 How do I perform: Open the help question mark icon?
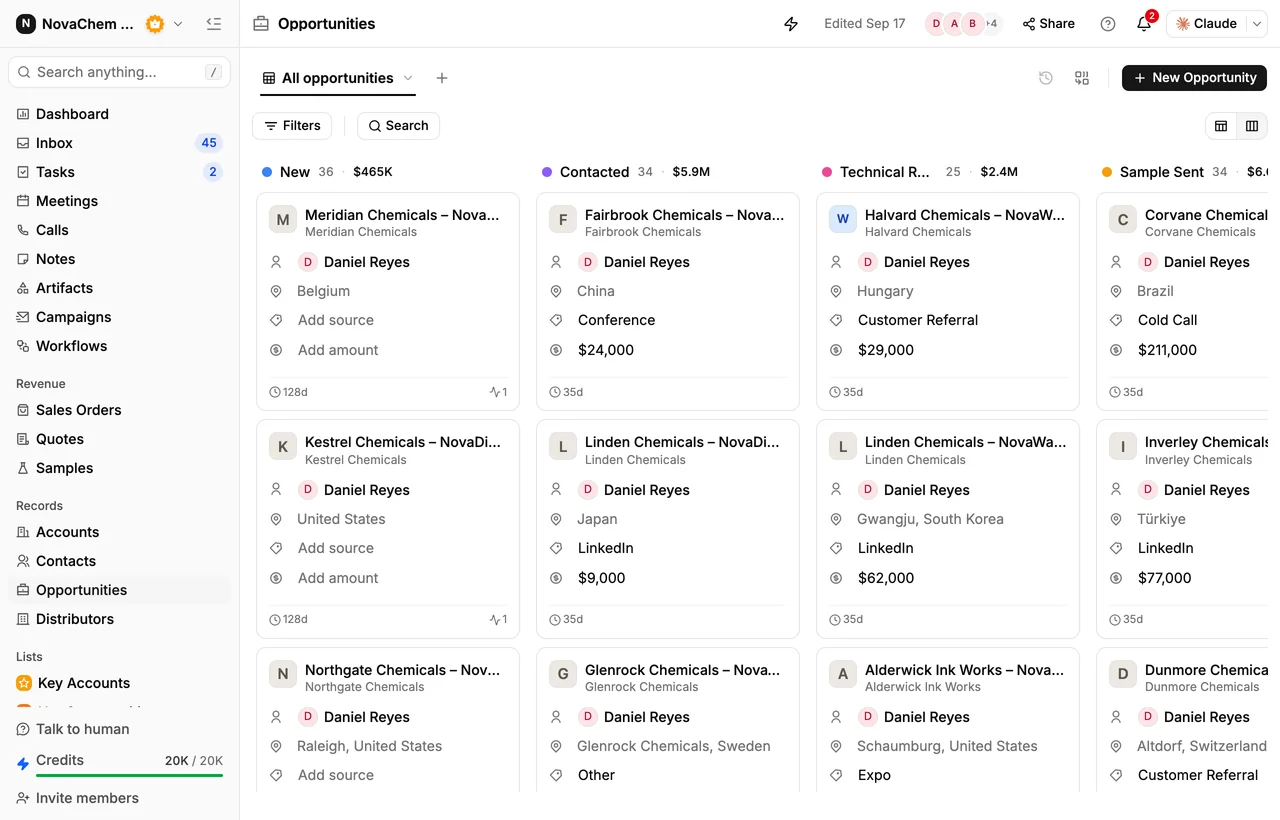pyautogui.click(x=1108, y=24)
